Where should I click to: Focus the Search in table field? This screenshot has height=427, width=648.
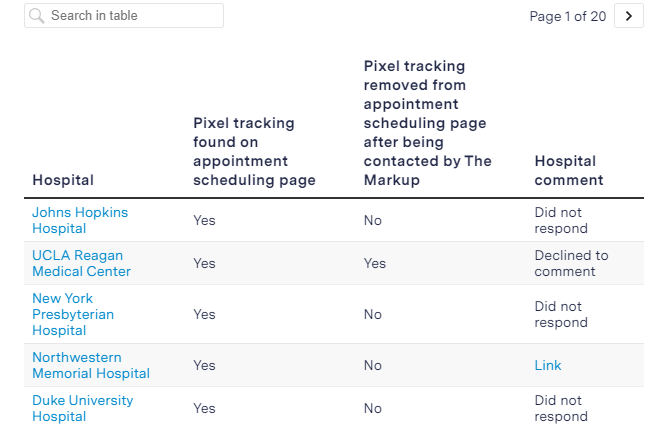124,16
